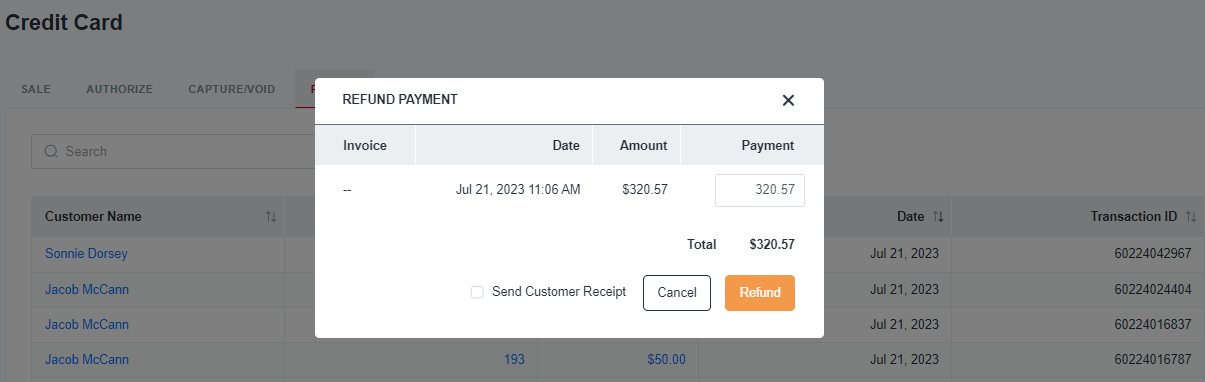1205x382 pixels.
Task: Switch to the SALE tab
Action: 36,89
